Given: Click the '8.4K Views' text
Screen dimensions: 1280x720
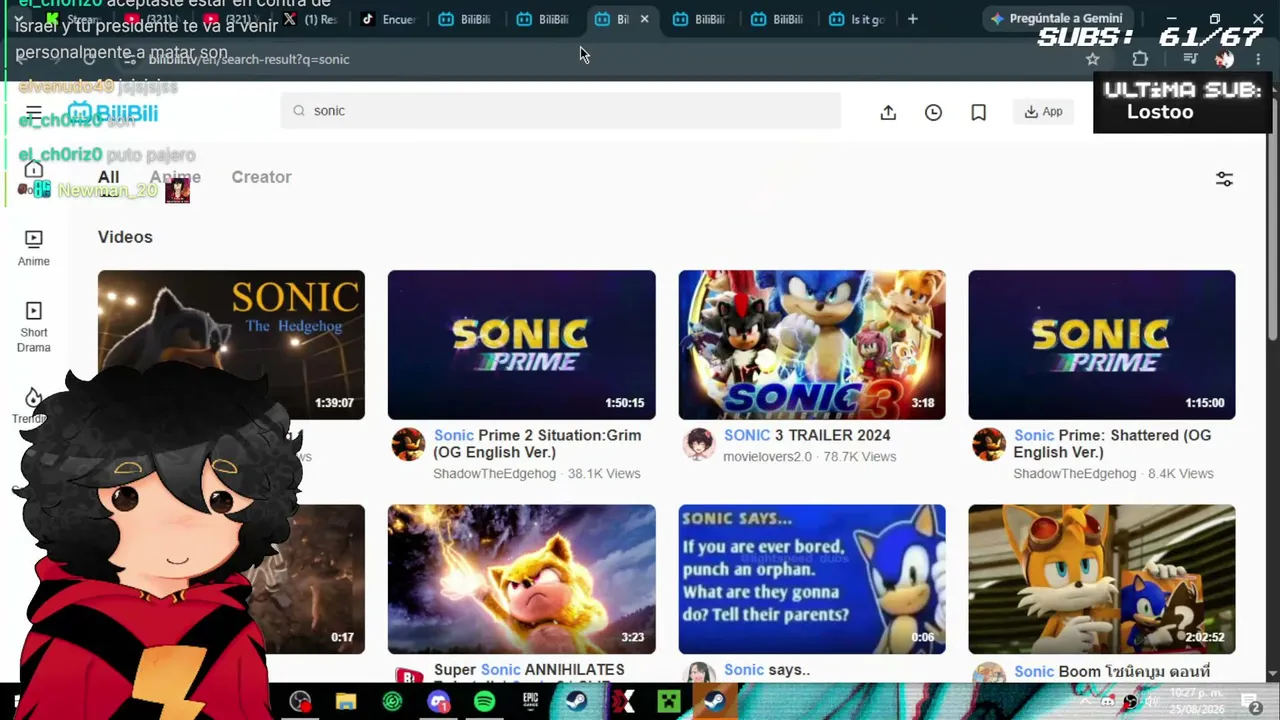Looking at the screenshot, I should (x=1181, y=474).
